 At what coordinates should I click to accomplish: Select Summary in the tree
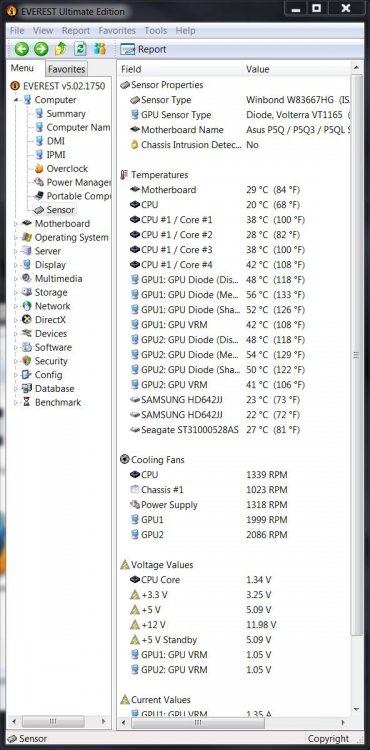click(x=60, y=114)
